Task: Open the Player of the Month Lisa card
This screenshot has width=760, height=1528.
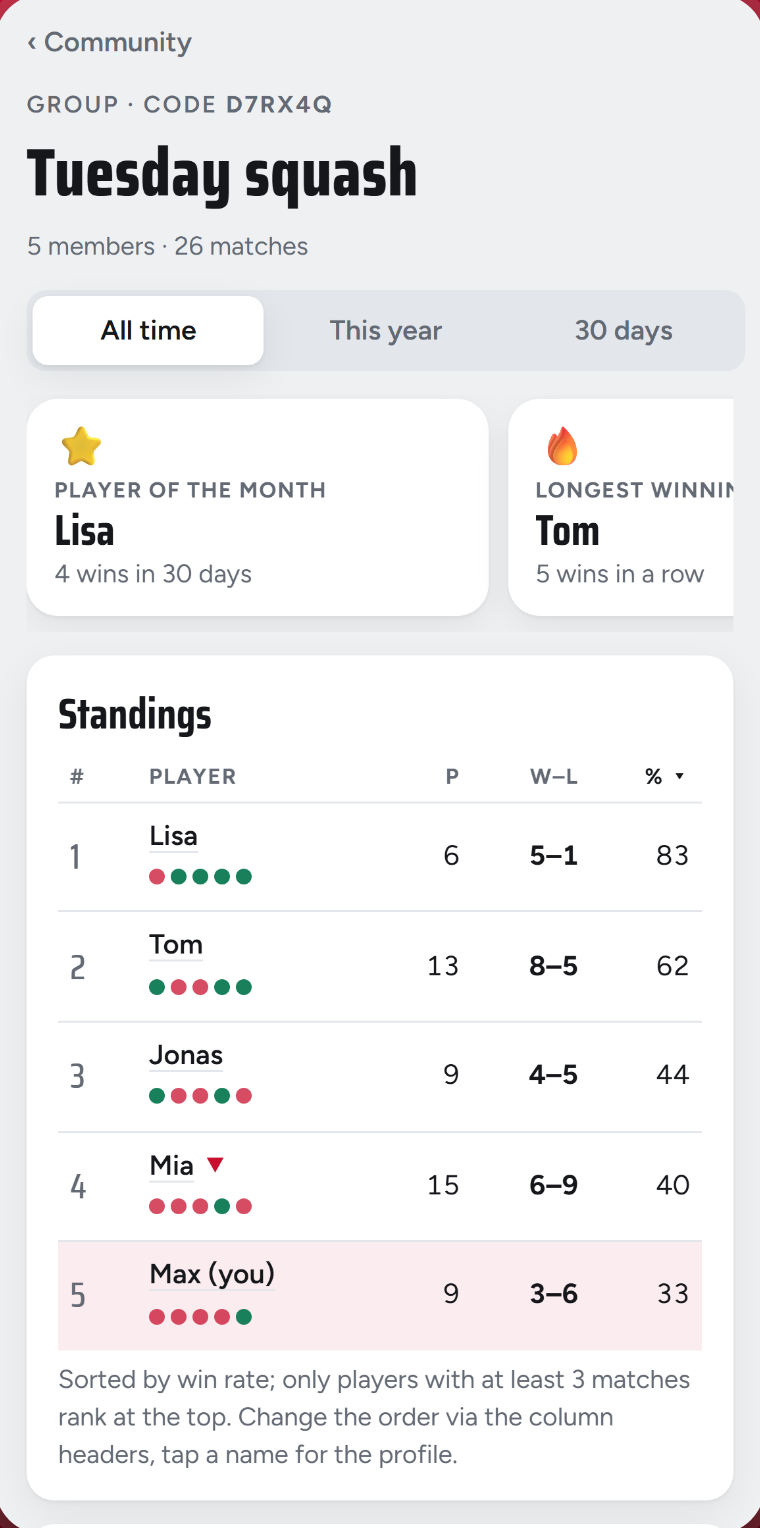Action: 257,507
